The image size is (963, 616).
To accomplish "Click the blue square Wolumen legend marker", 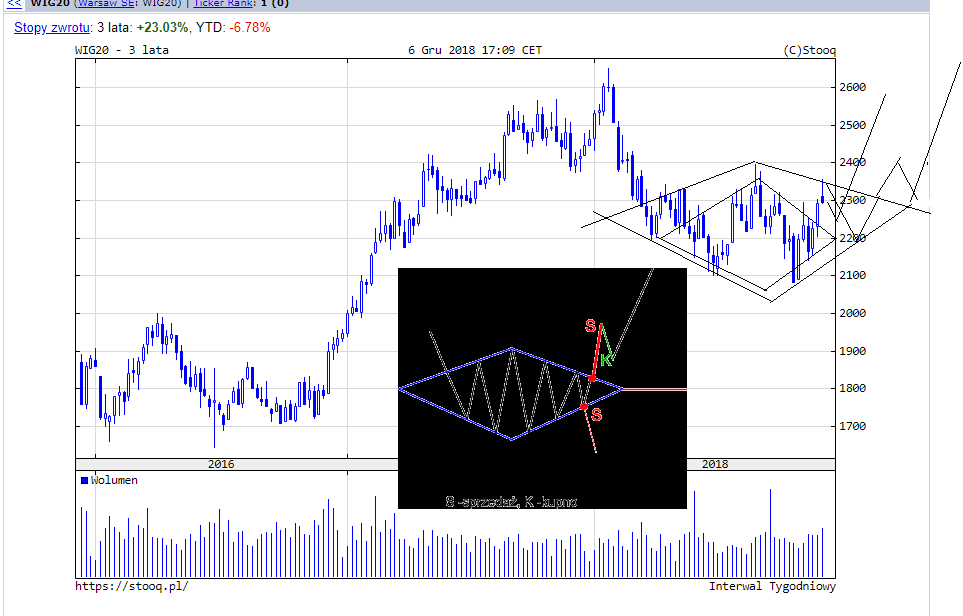I will [85, 480].
